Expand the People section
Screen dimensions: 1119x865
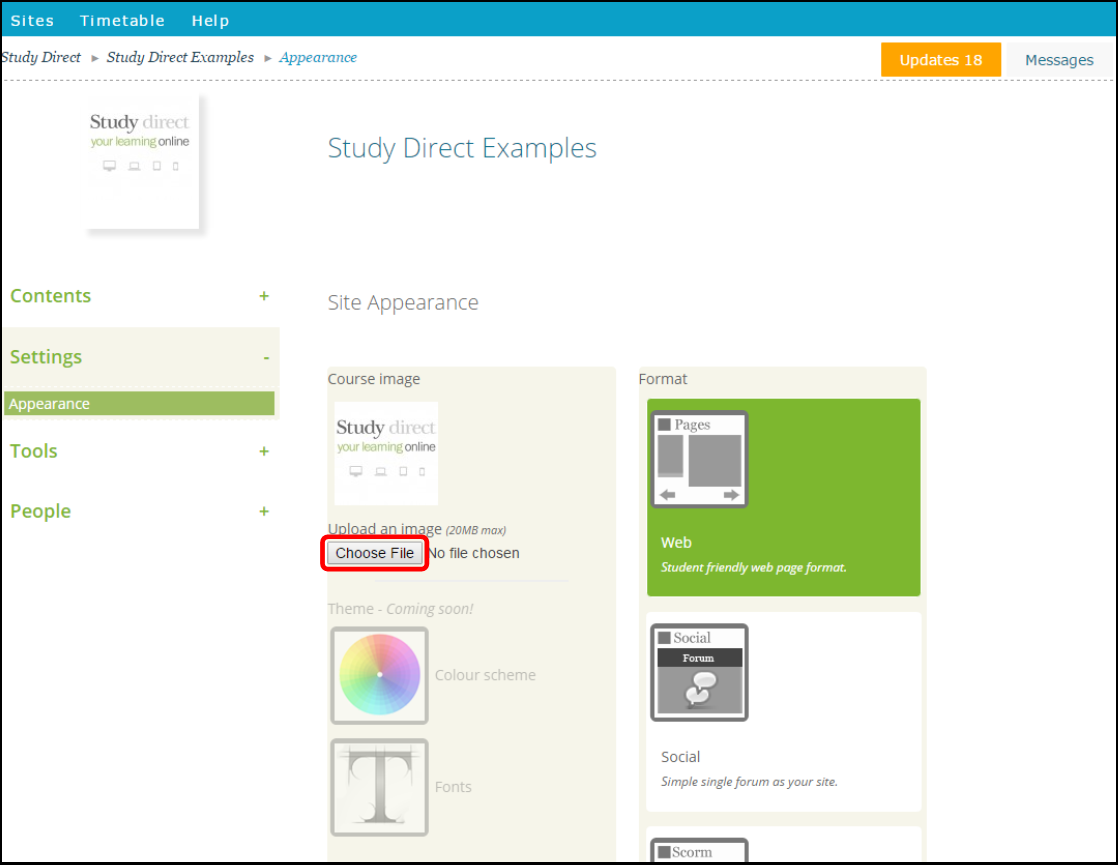click(x=41, y=511)
